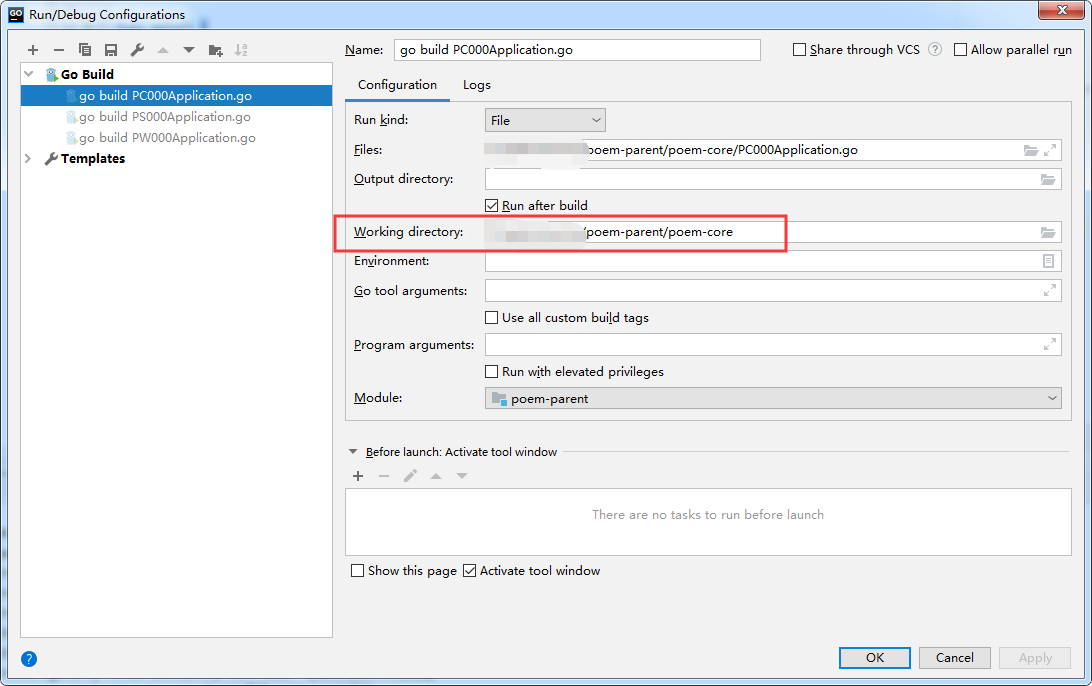Open Environment variables editor icon
Viewport: 1092px width, 686px height.
pos(1048,261)
